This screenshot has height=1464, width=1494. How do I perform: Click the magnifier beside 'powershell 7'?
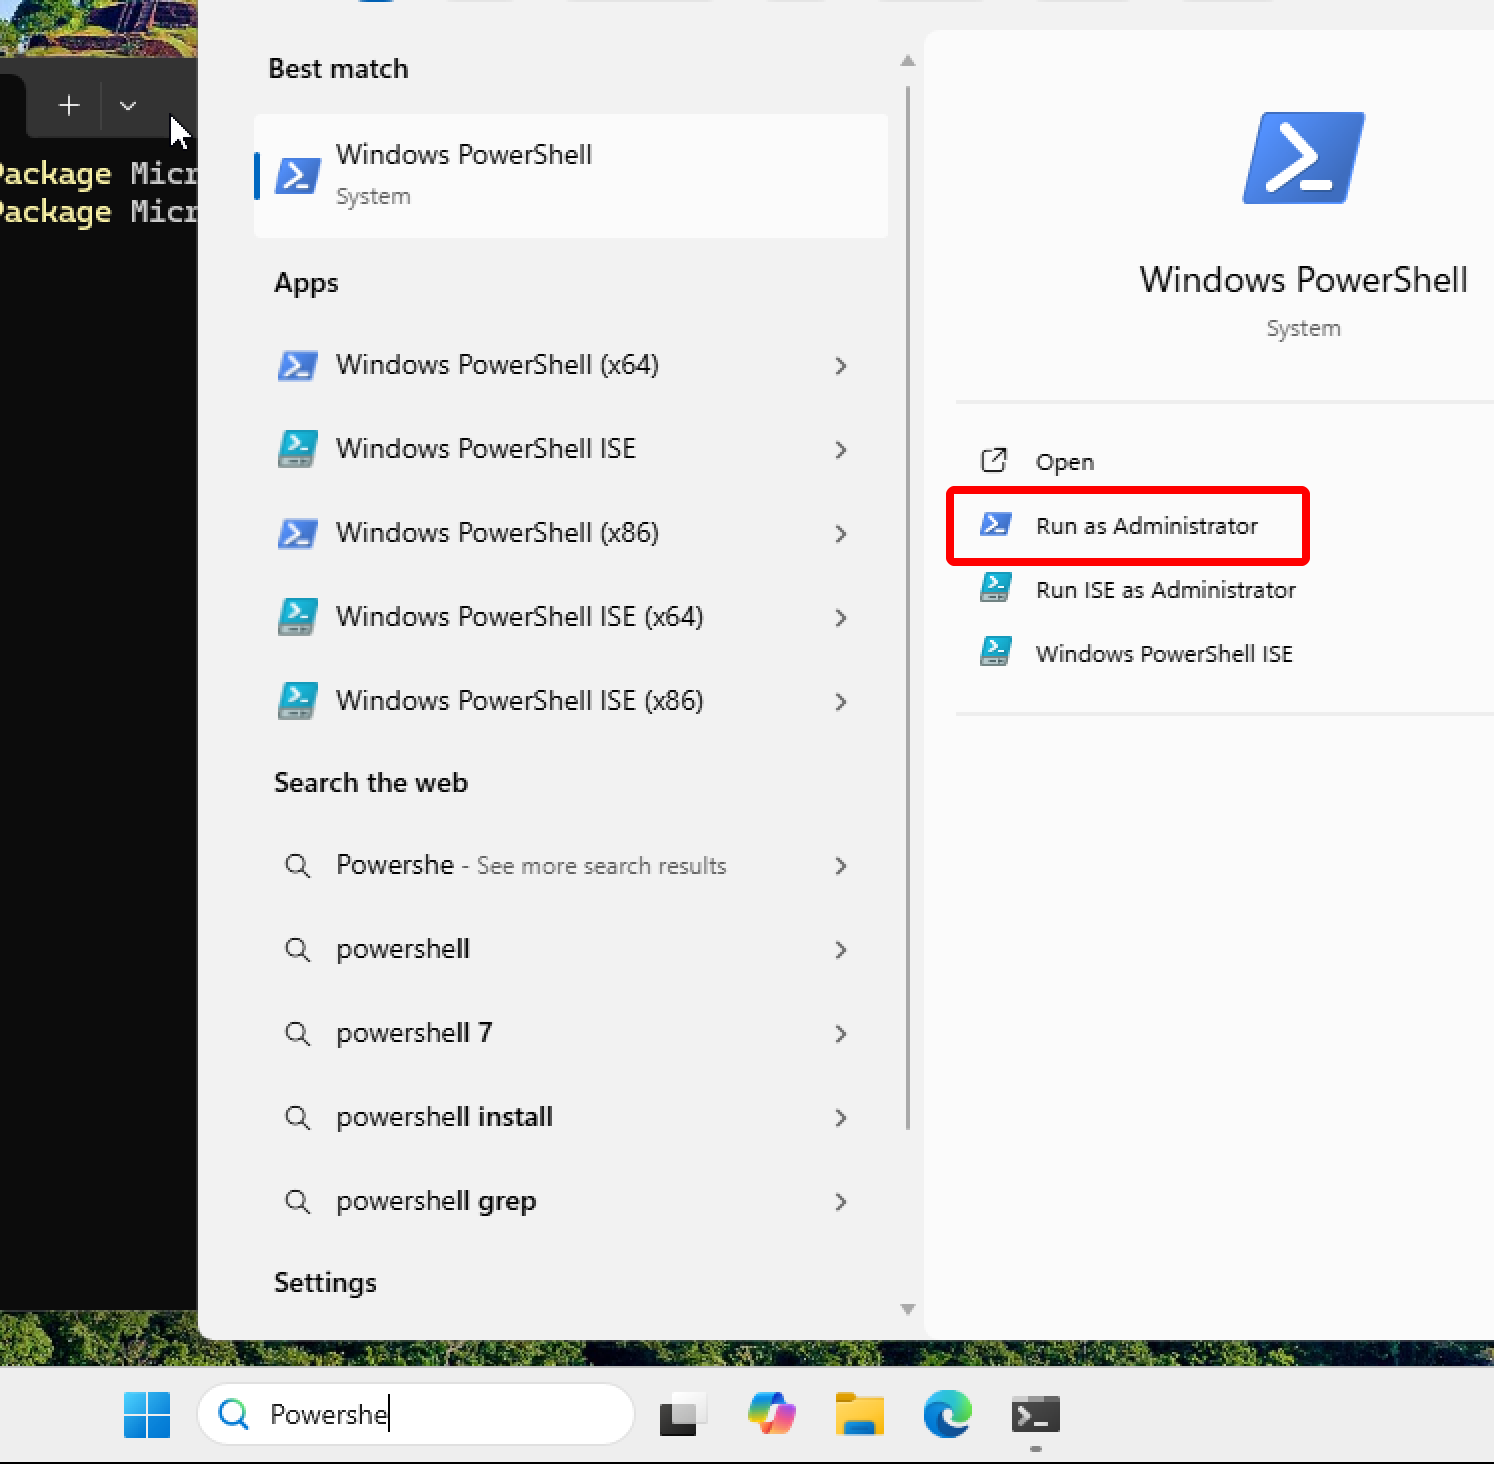coord(297,1033)
